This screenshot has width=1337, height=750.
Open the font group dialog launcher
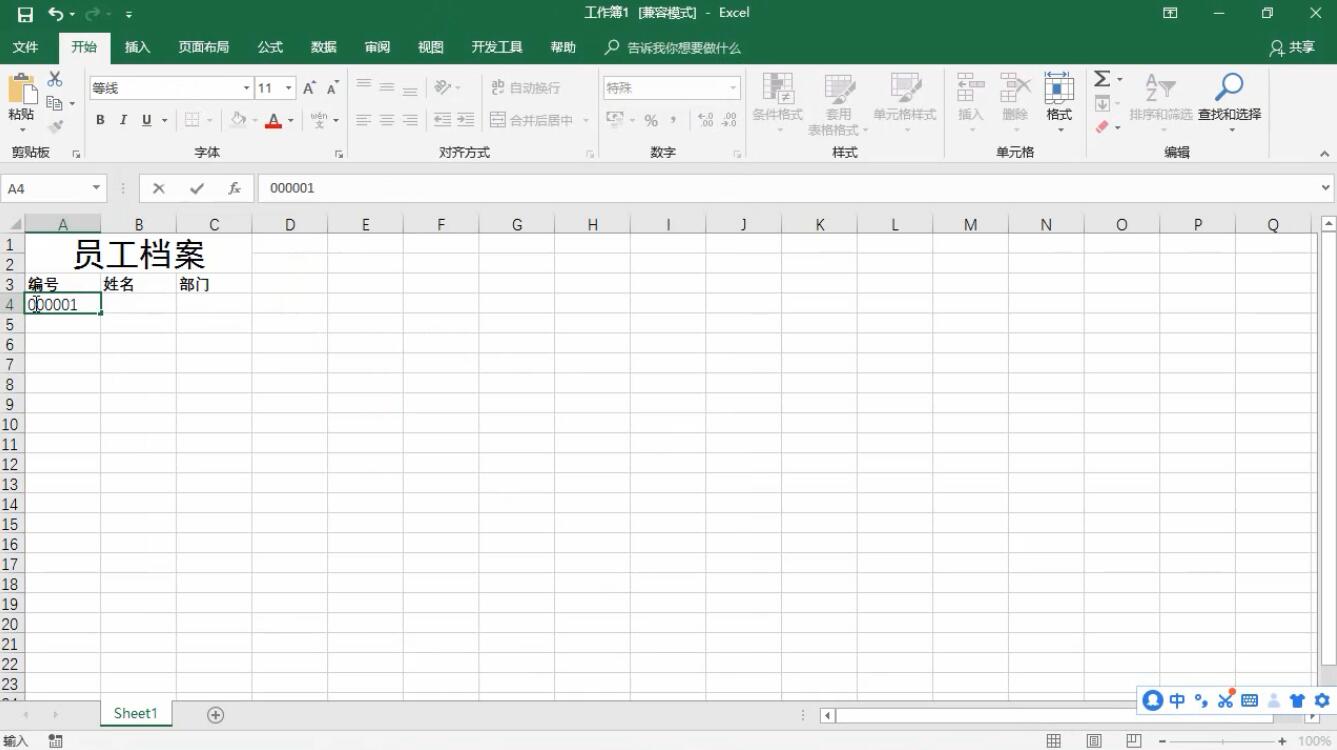(339, 154)
